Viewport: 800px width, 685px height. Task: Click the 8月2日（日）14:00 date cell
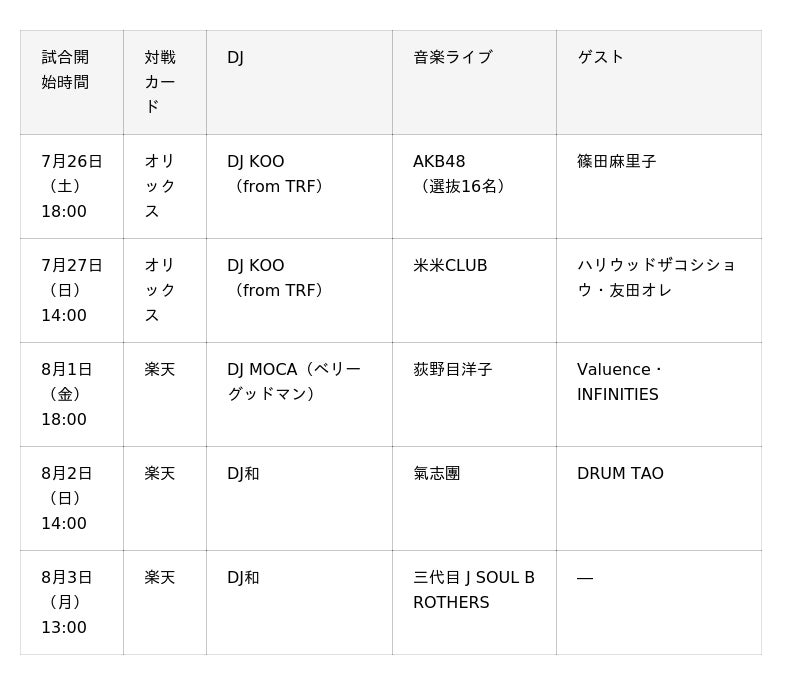(x=66, y=498)
